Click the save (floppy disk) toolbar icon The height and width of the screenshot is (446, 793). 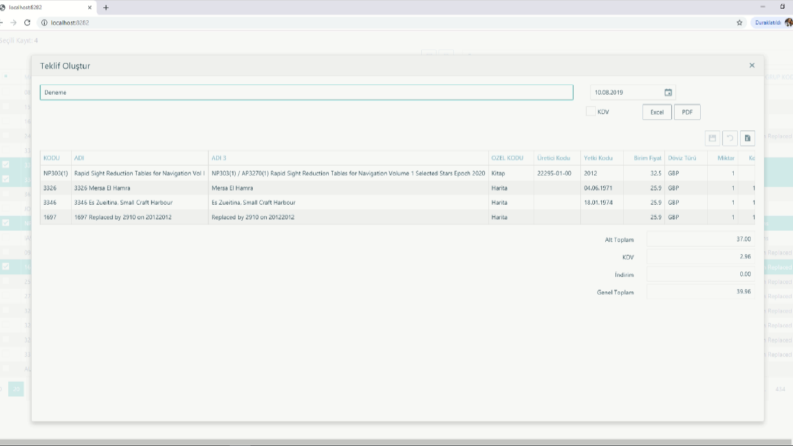tap(713, 138)
